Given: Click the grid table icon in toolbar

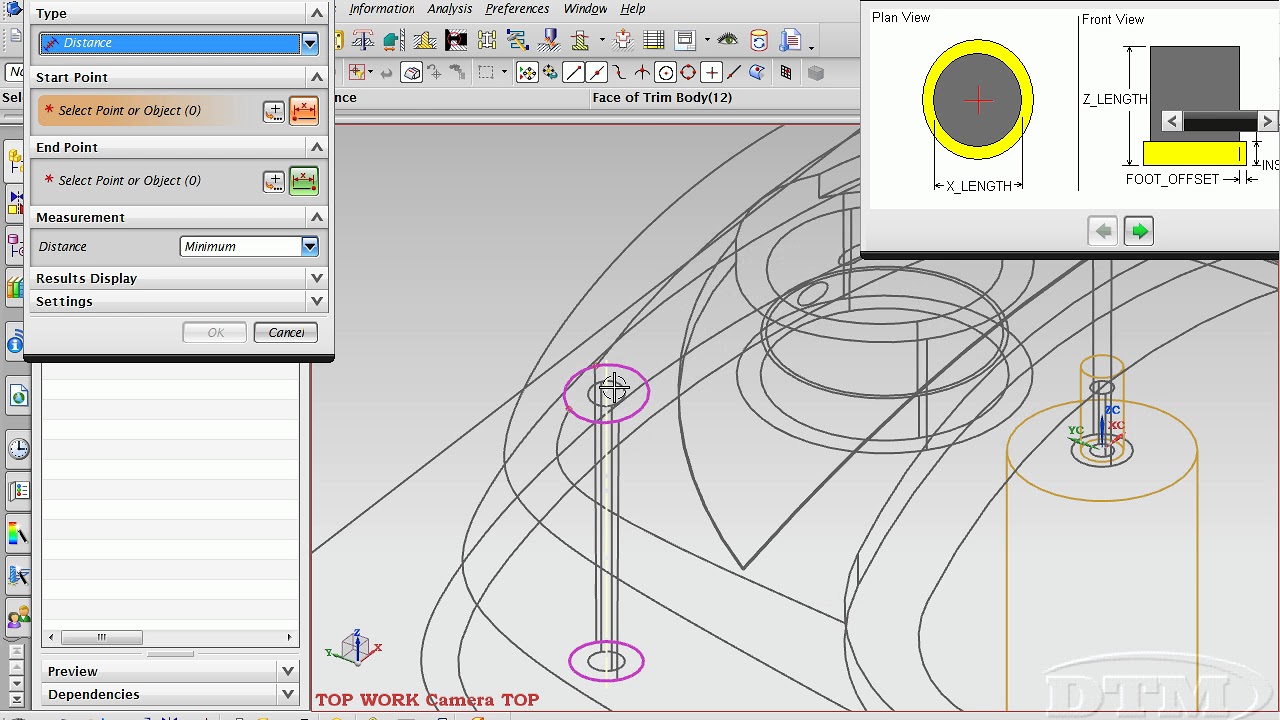Looking at the screenshot, I should coord(653,41).
